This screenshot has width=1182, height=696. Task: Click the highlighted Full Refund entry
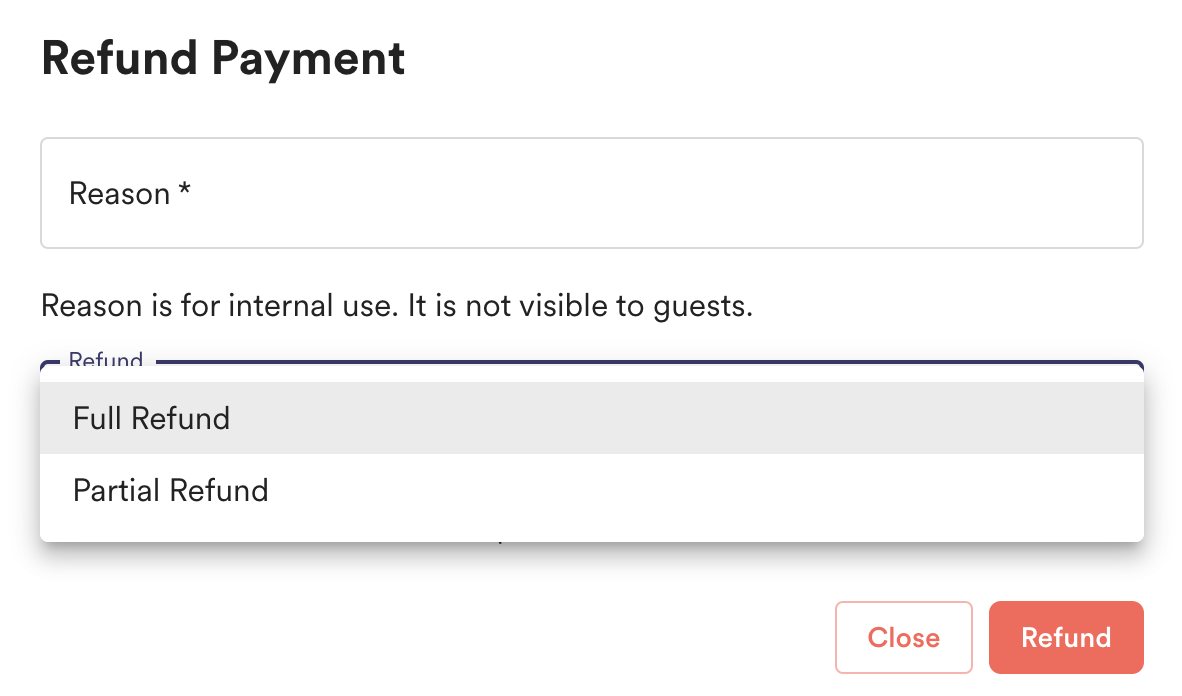point(151,418)
